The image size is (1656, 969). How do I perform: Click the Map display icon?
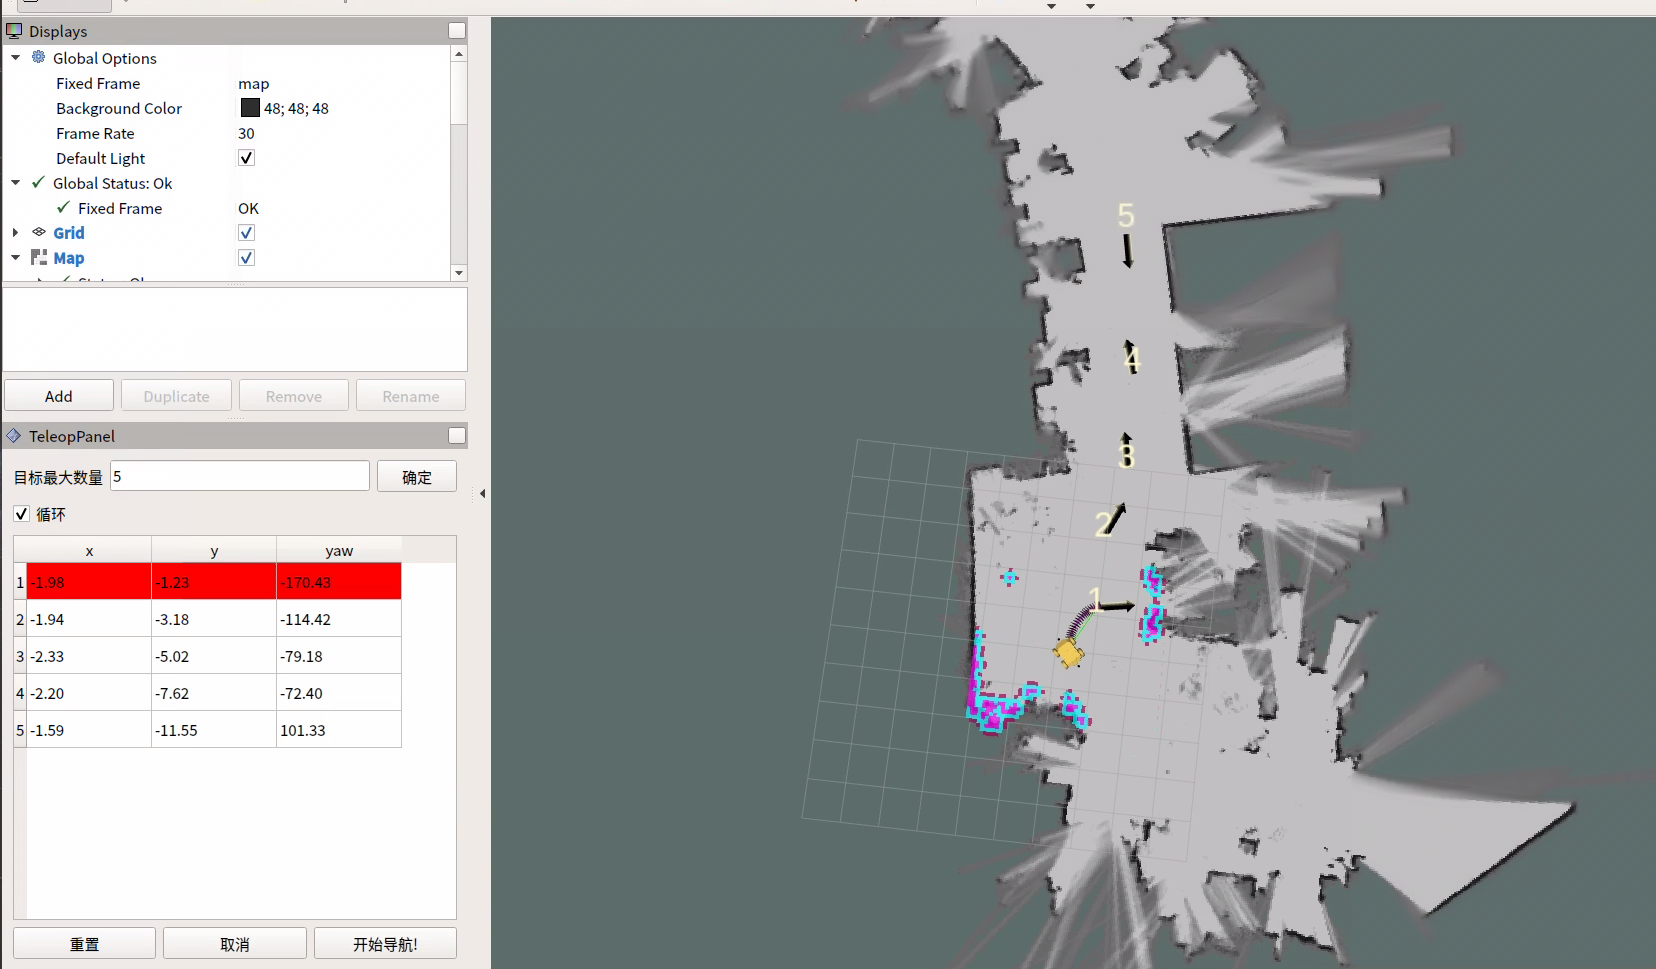point(39,258)
